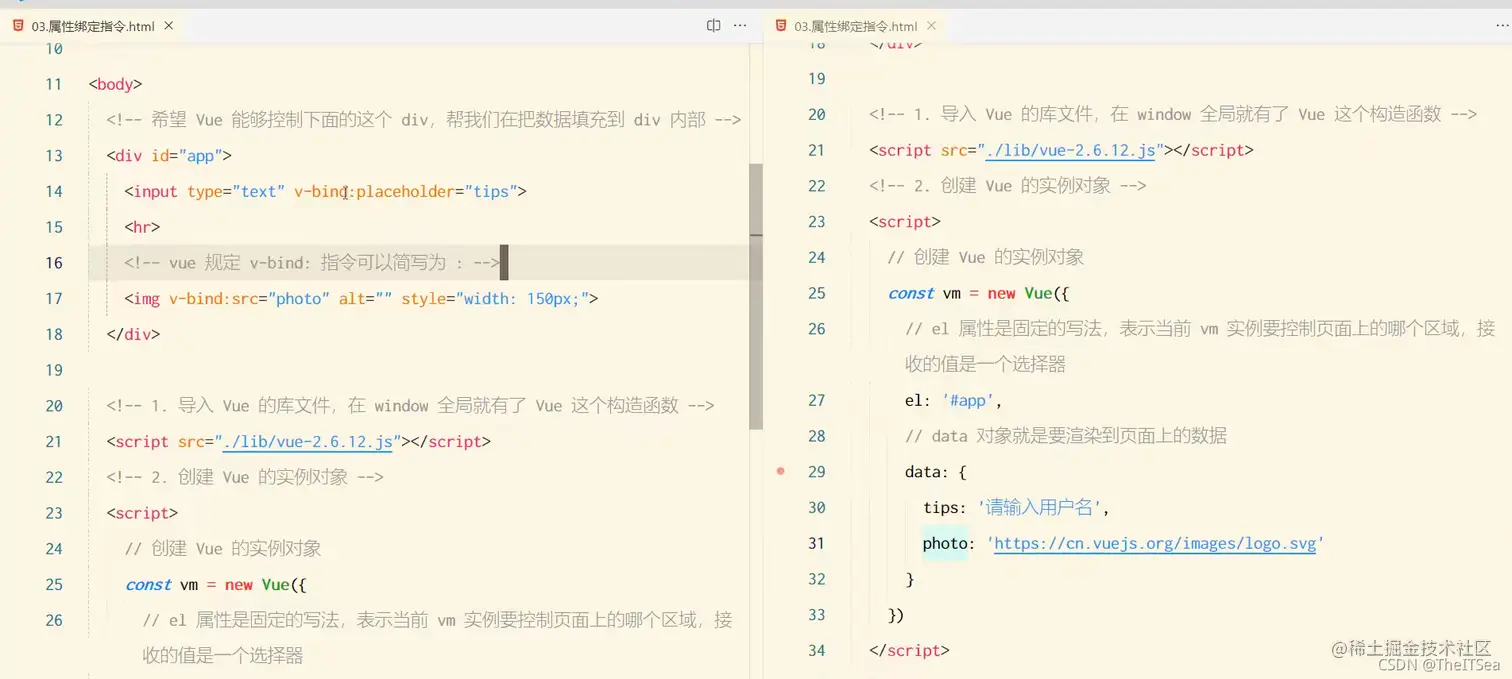Image resolution: width=1512 pixels, height=679 pixels.
Task: Open the https://cn.vuejs.org/images/logo.svg link
Action: [x=1155, y=543]
